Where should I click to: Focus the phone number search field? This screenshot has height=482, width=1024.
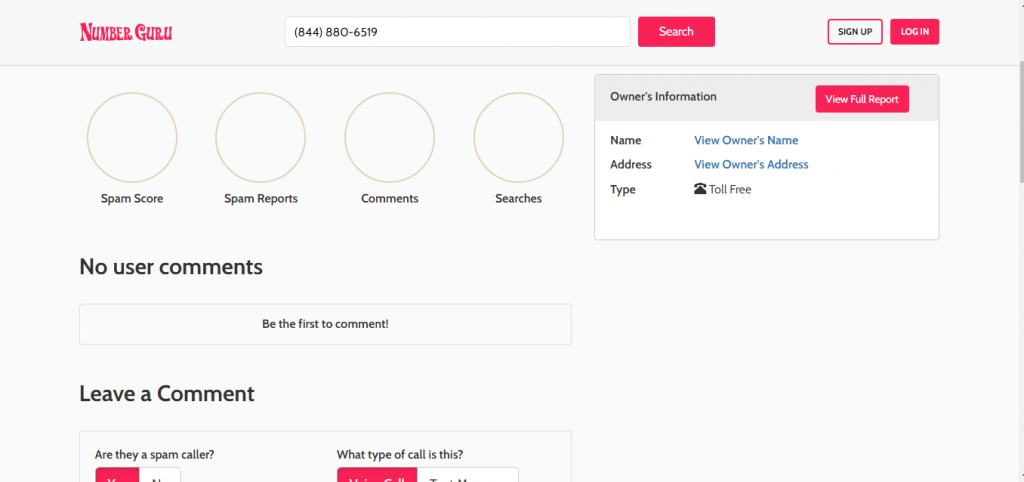coord(457,32)
